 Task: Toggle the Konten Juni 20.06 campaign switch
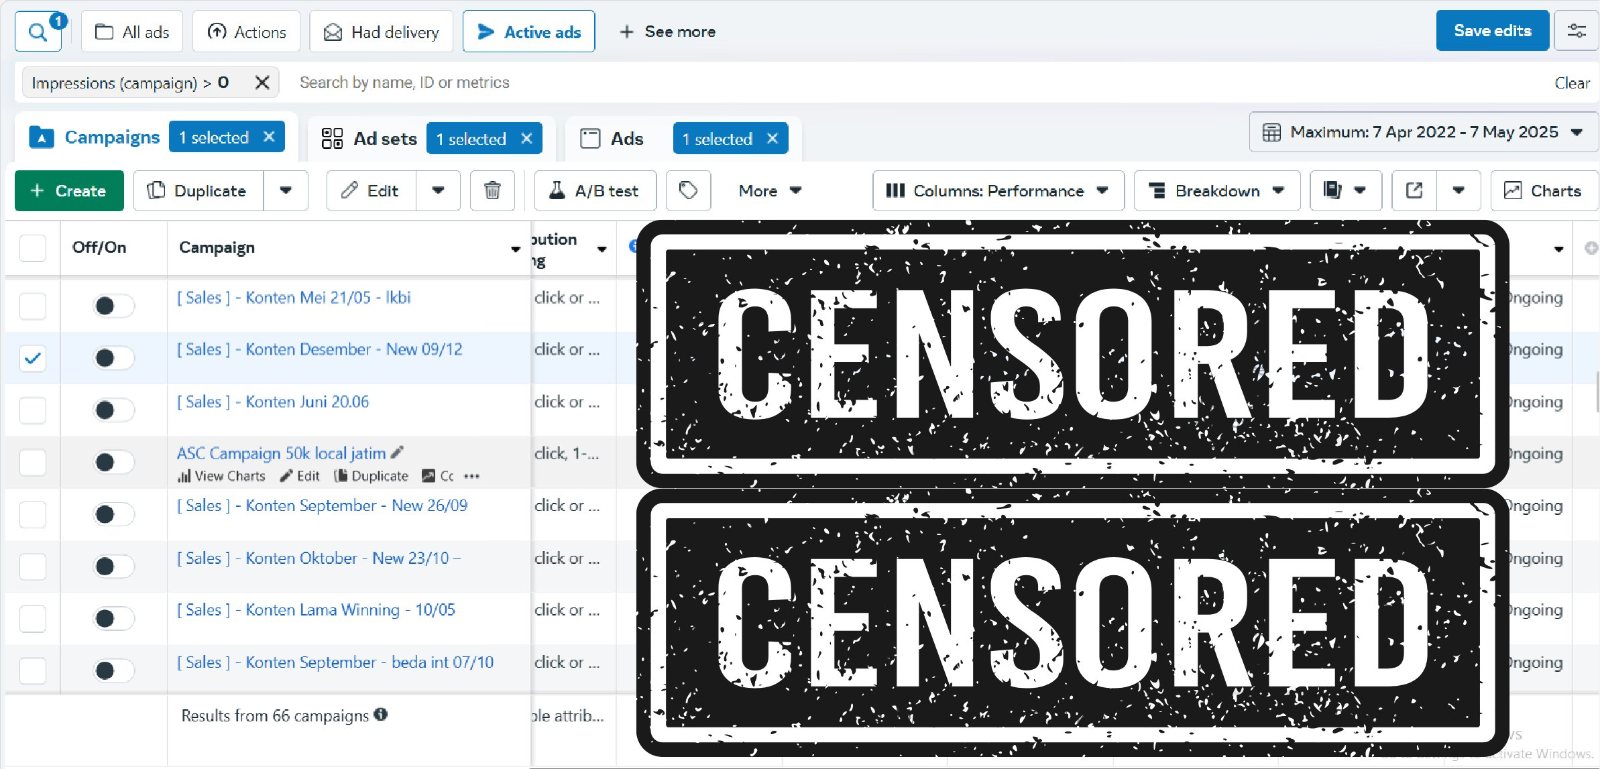coord(113,410)
